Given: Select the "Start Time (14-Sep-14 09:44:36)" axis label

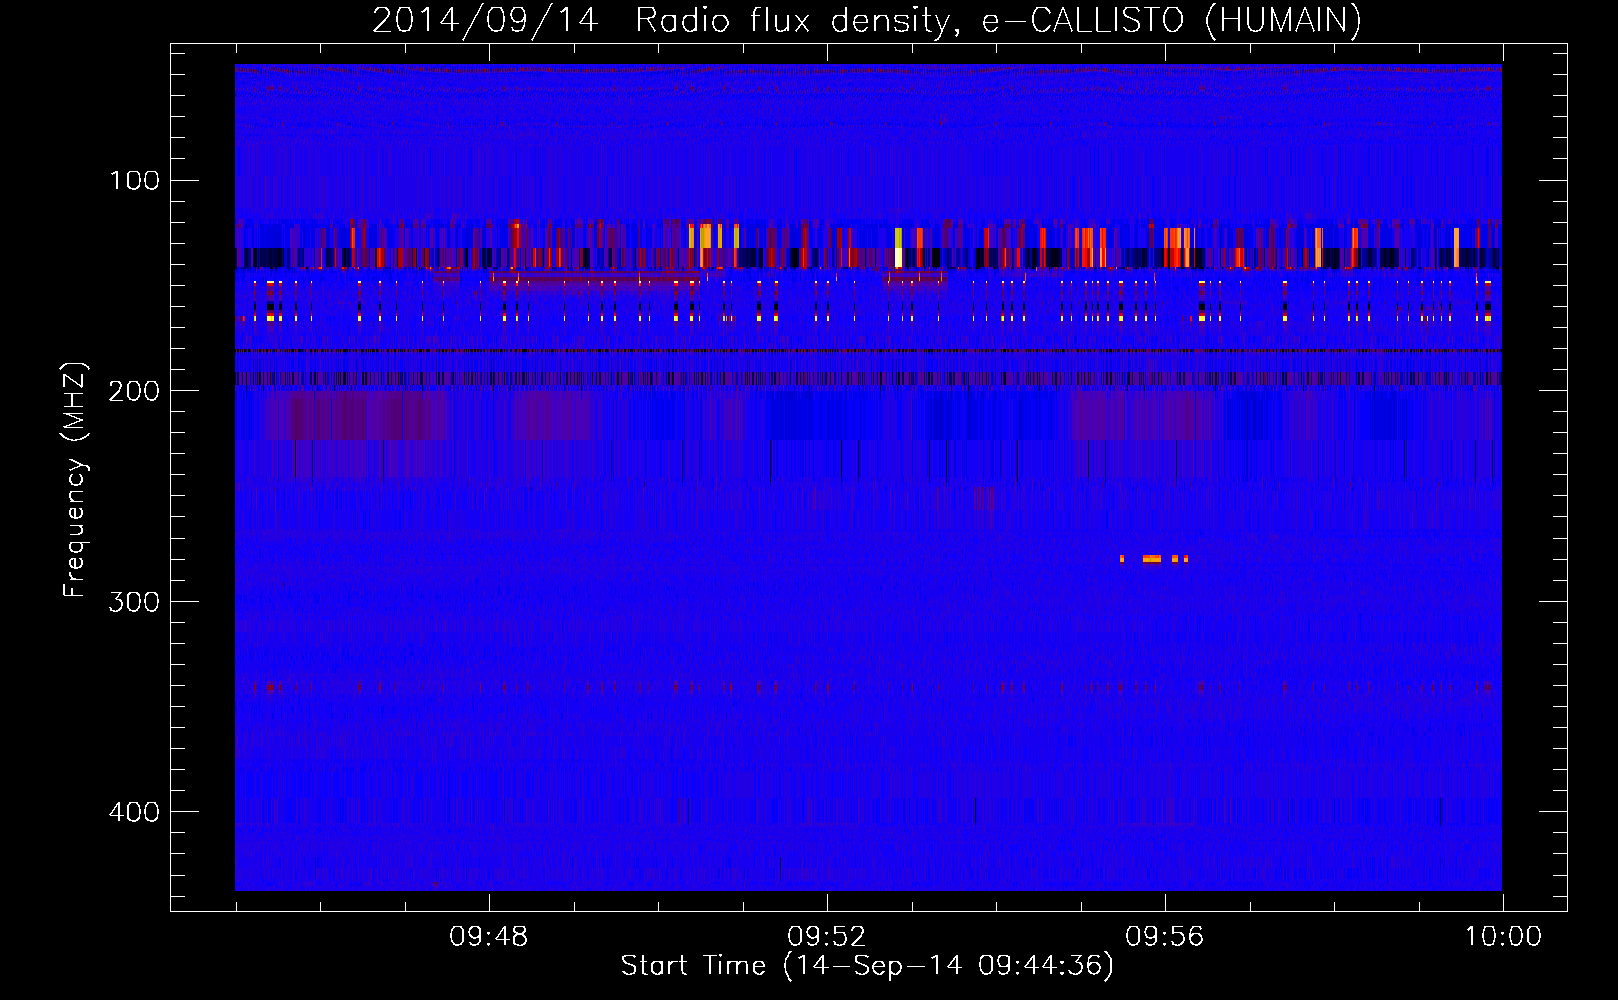Looking at the screenshot, I should point(867,966).
